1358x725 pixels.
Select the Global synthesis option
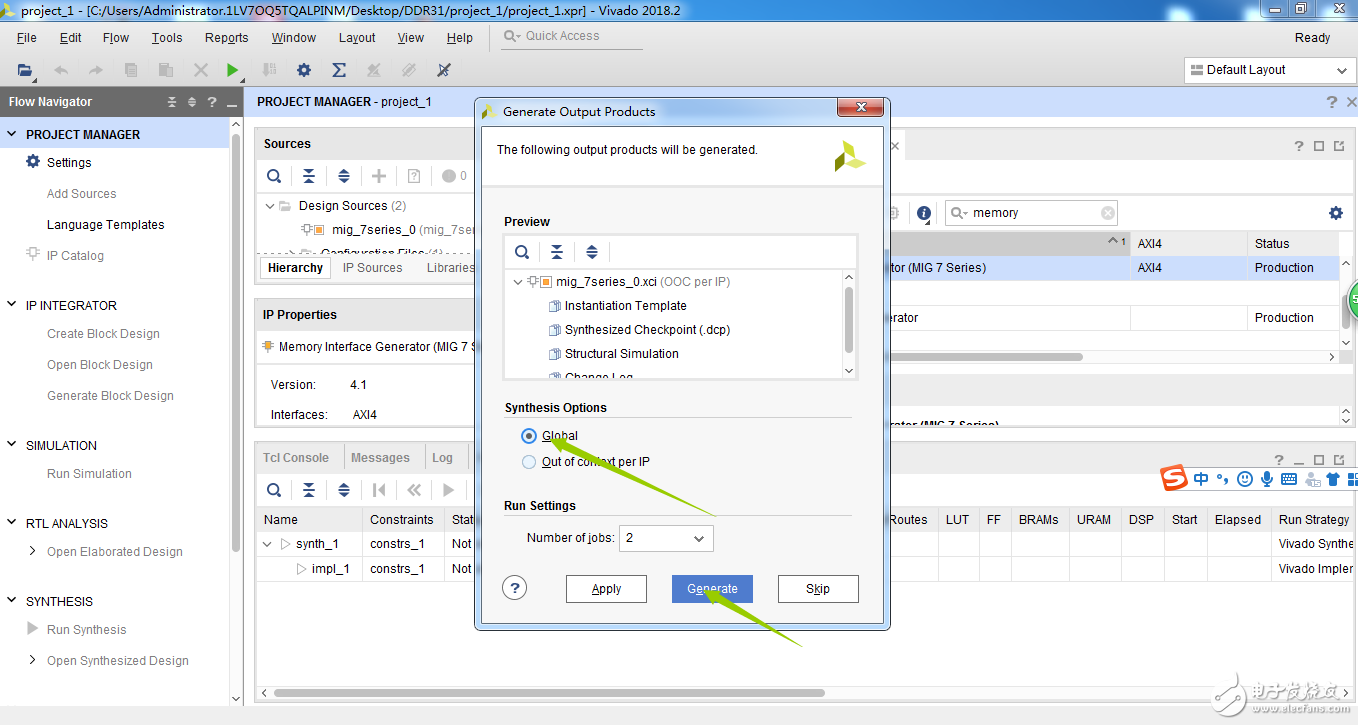point(529,436)
